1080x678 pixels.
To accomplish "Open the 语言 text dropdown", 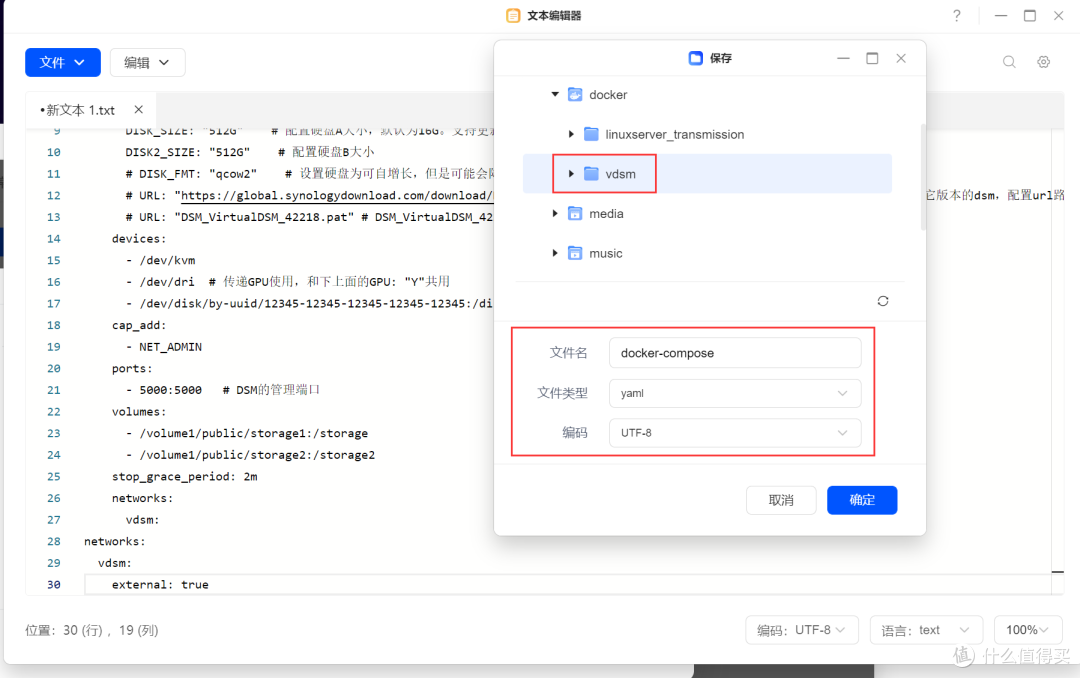I will tap(925, 630).
